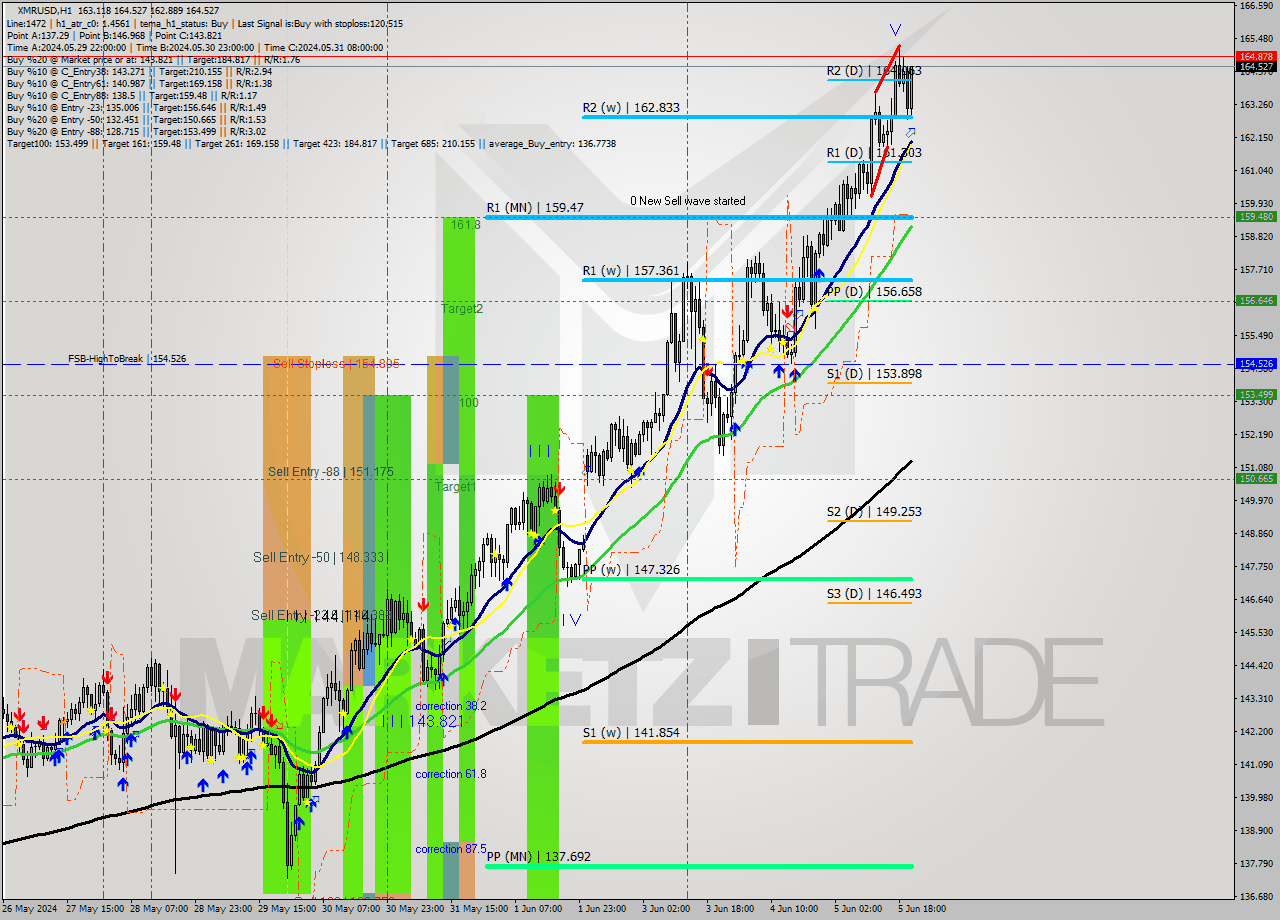Click the 161.8 Fibonacci level label

click(465, 225)
